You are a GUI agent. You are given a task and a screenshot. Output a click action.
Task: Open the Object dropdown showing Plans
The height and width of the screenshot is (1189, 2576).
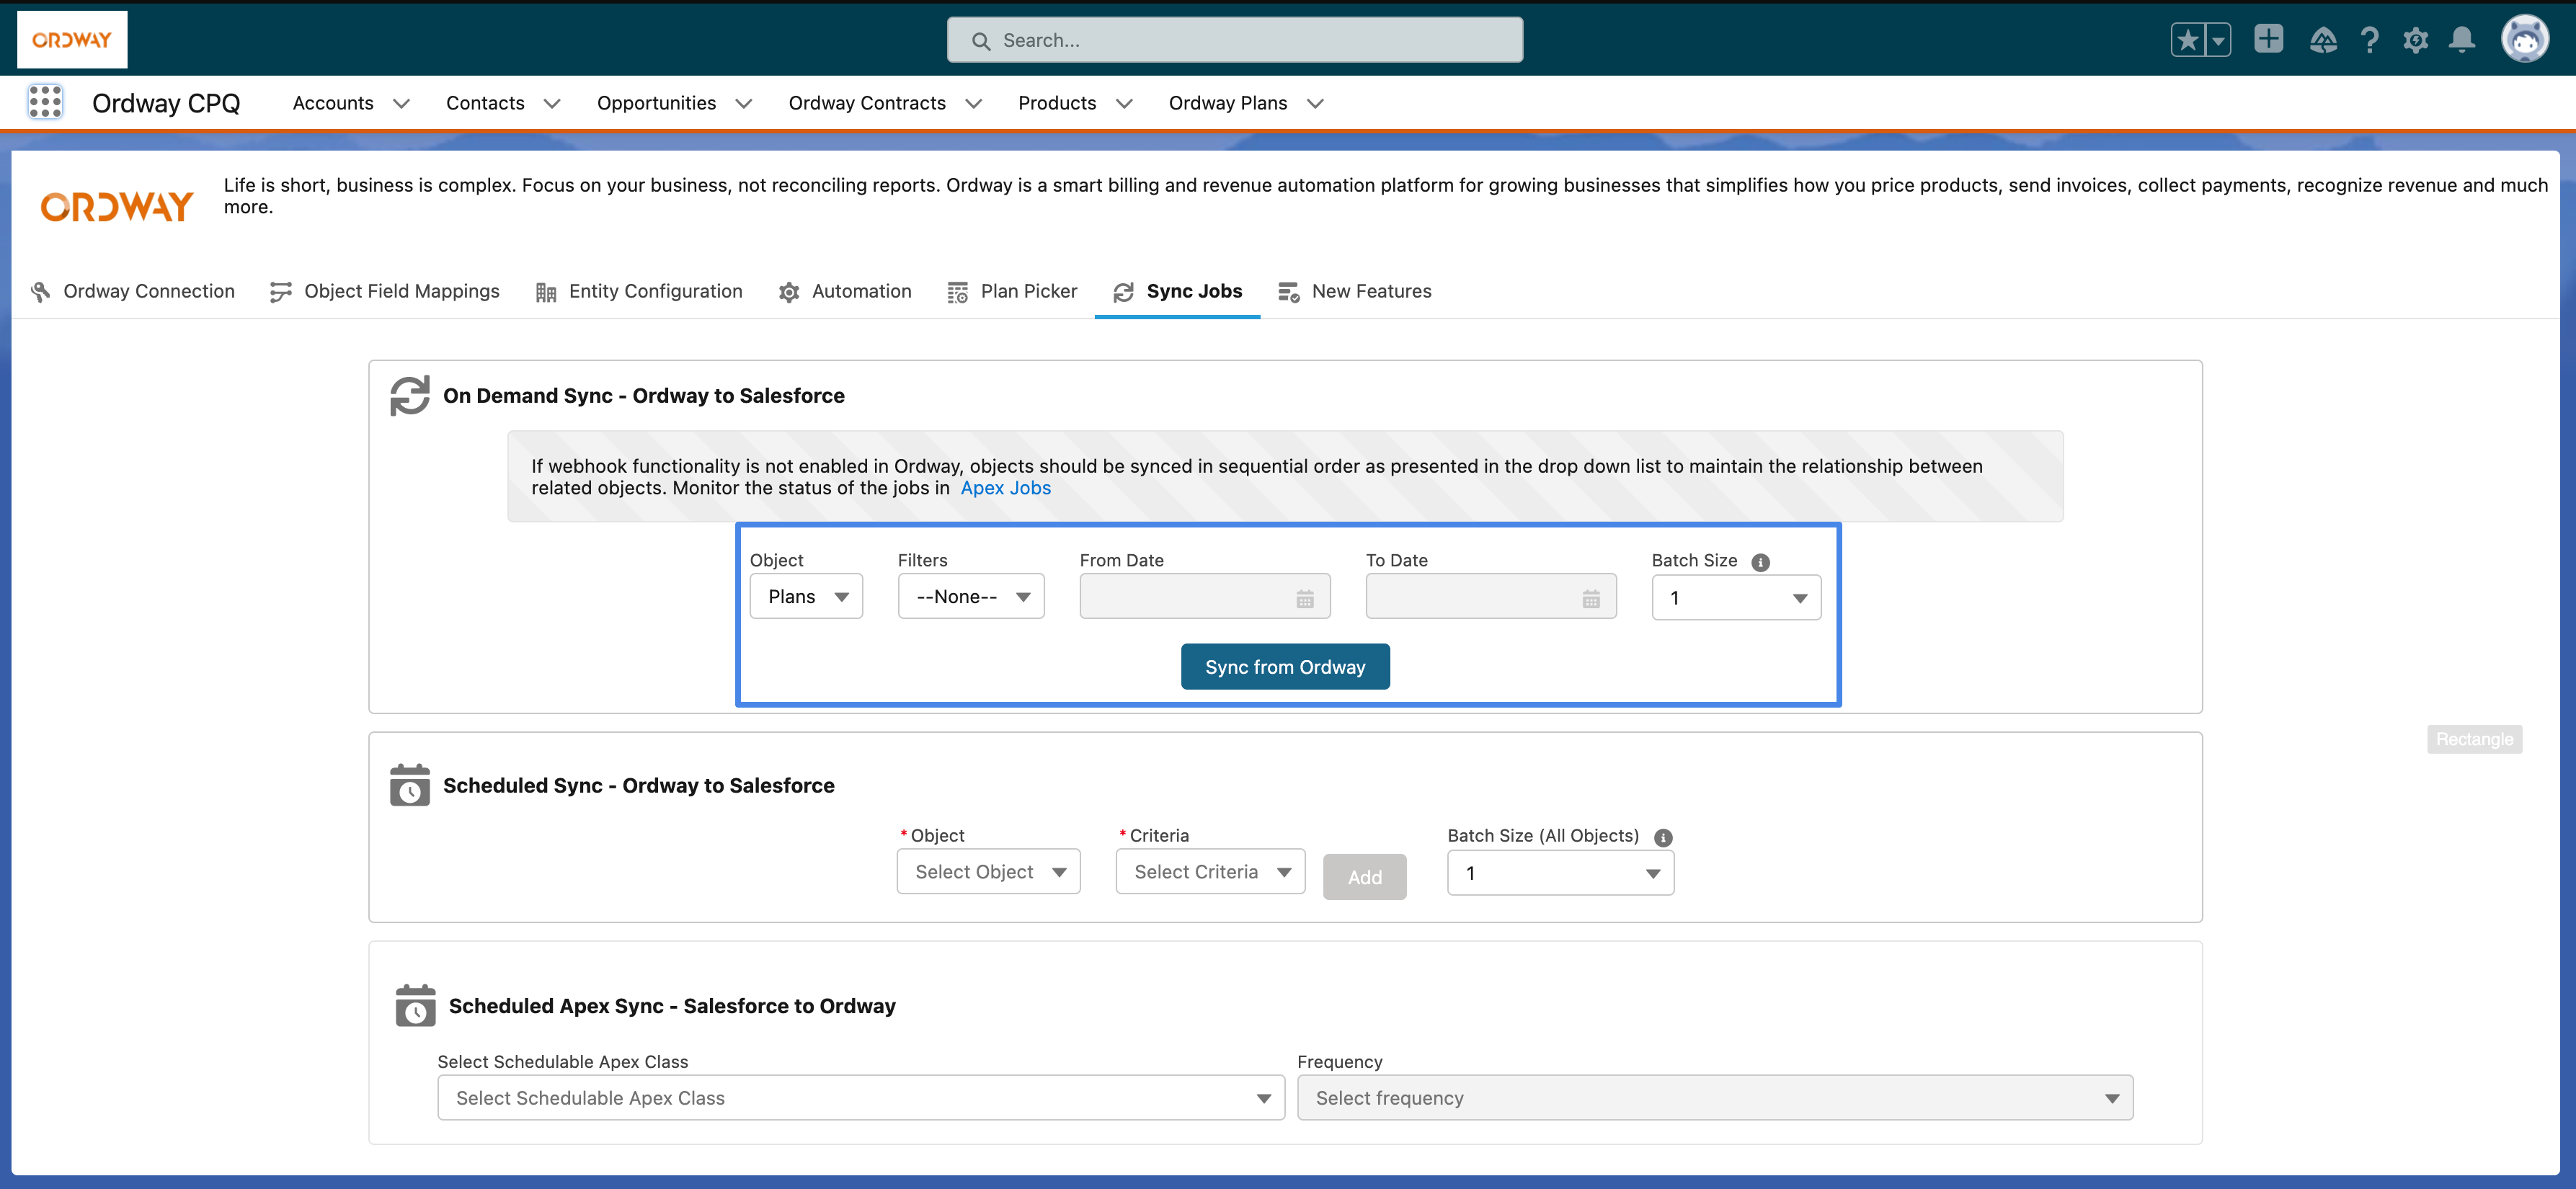pyautogui.click(x=806, y=596)
